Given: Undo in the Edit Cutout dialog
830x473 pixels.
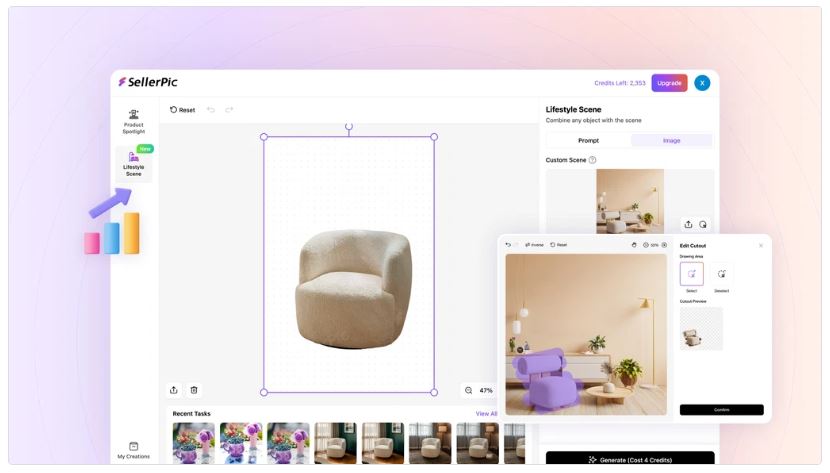Looking at the screenshot, I should (x=508, y=245).
